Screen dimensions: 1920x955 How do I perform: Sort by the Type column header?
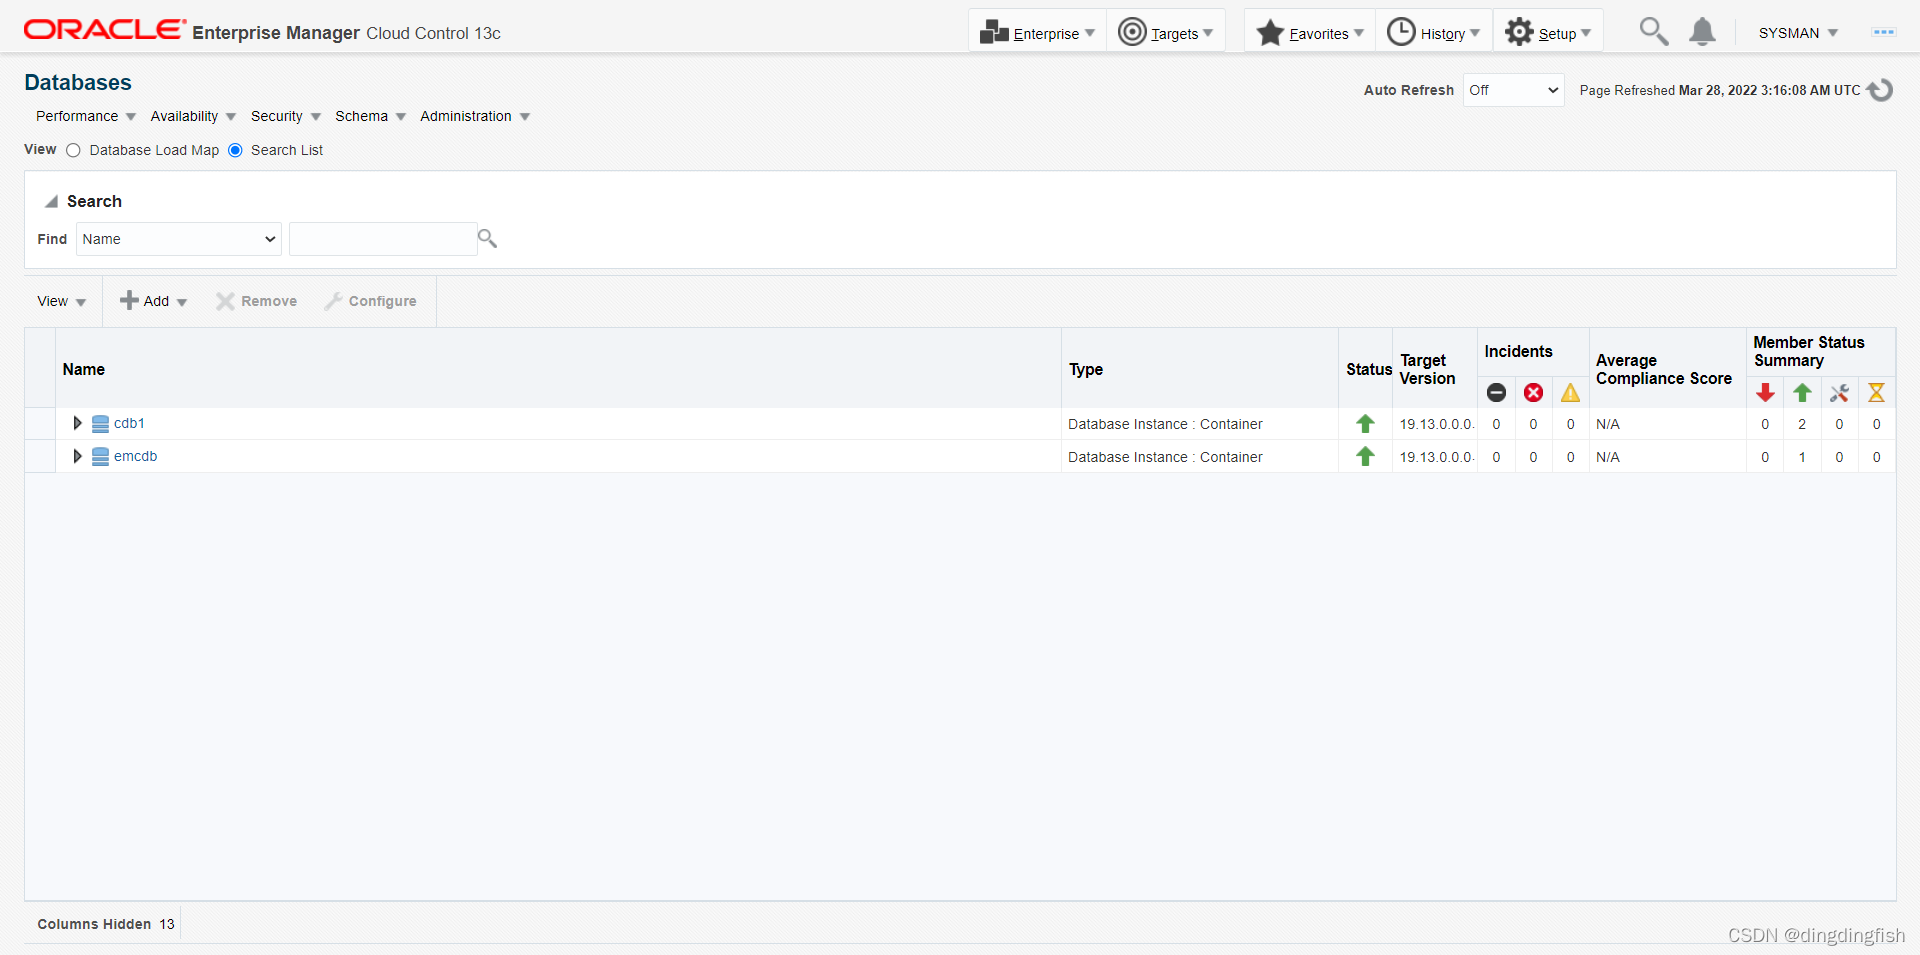click(x=1086, y=369)
